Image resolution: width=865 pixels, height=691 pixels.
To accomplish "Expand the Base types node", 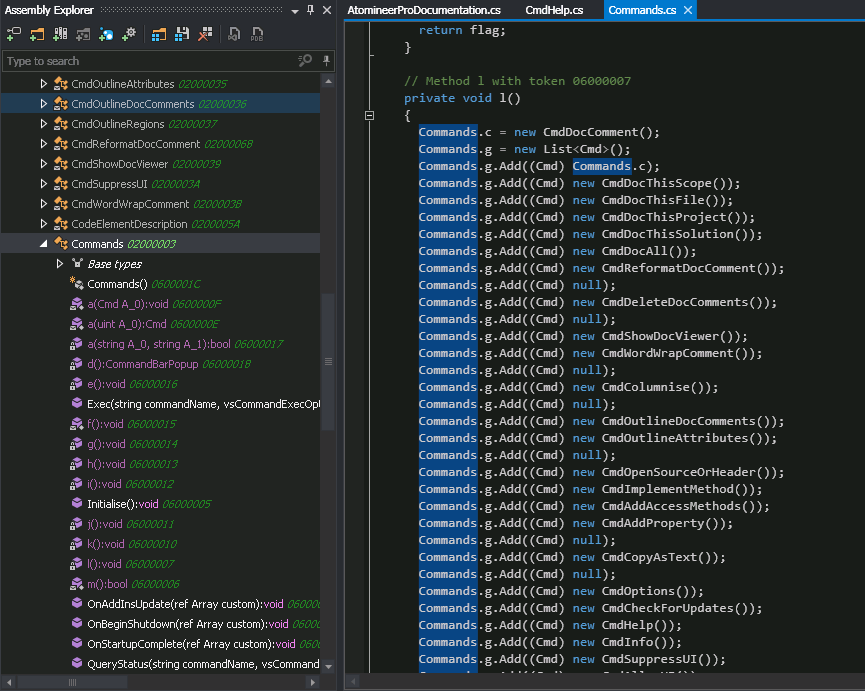I will pyautogui.click(x=59, y=264).
